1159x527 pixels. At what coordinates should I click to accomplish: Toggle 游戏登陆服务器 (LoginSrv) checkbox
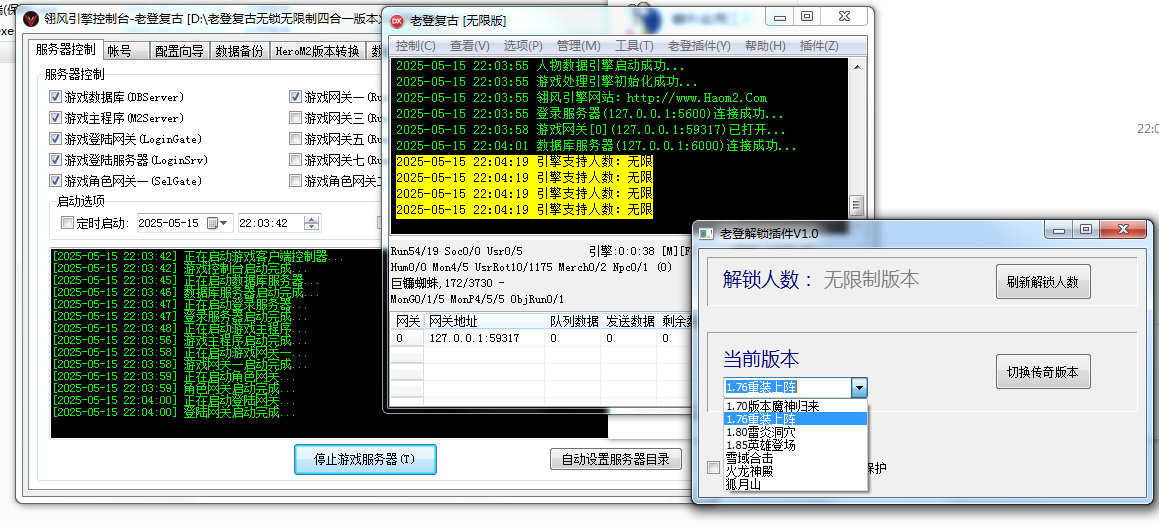click(x=55, y=160)
